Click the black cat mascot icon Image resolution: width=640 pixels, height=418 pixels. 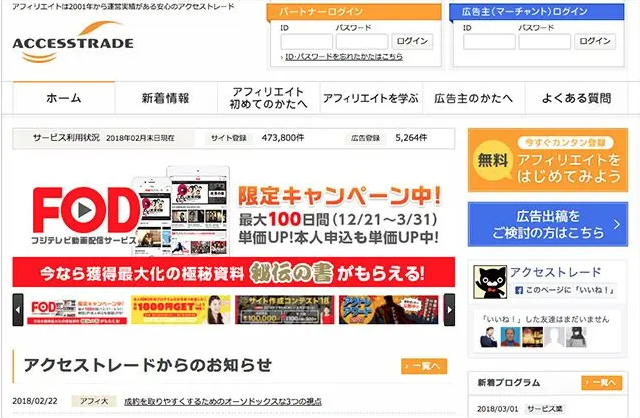coord(490,282)
